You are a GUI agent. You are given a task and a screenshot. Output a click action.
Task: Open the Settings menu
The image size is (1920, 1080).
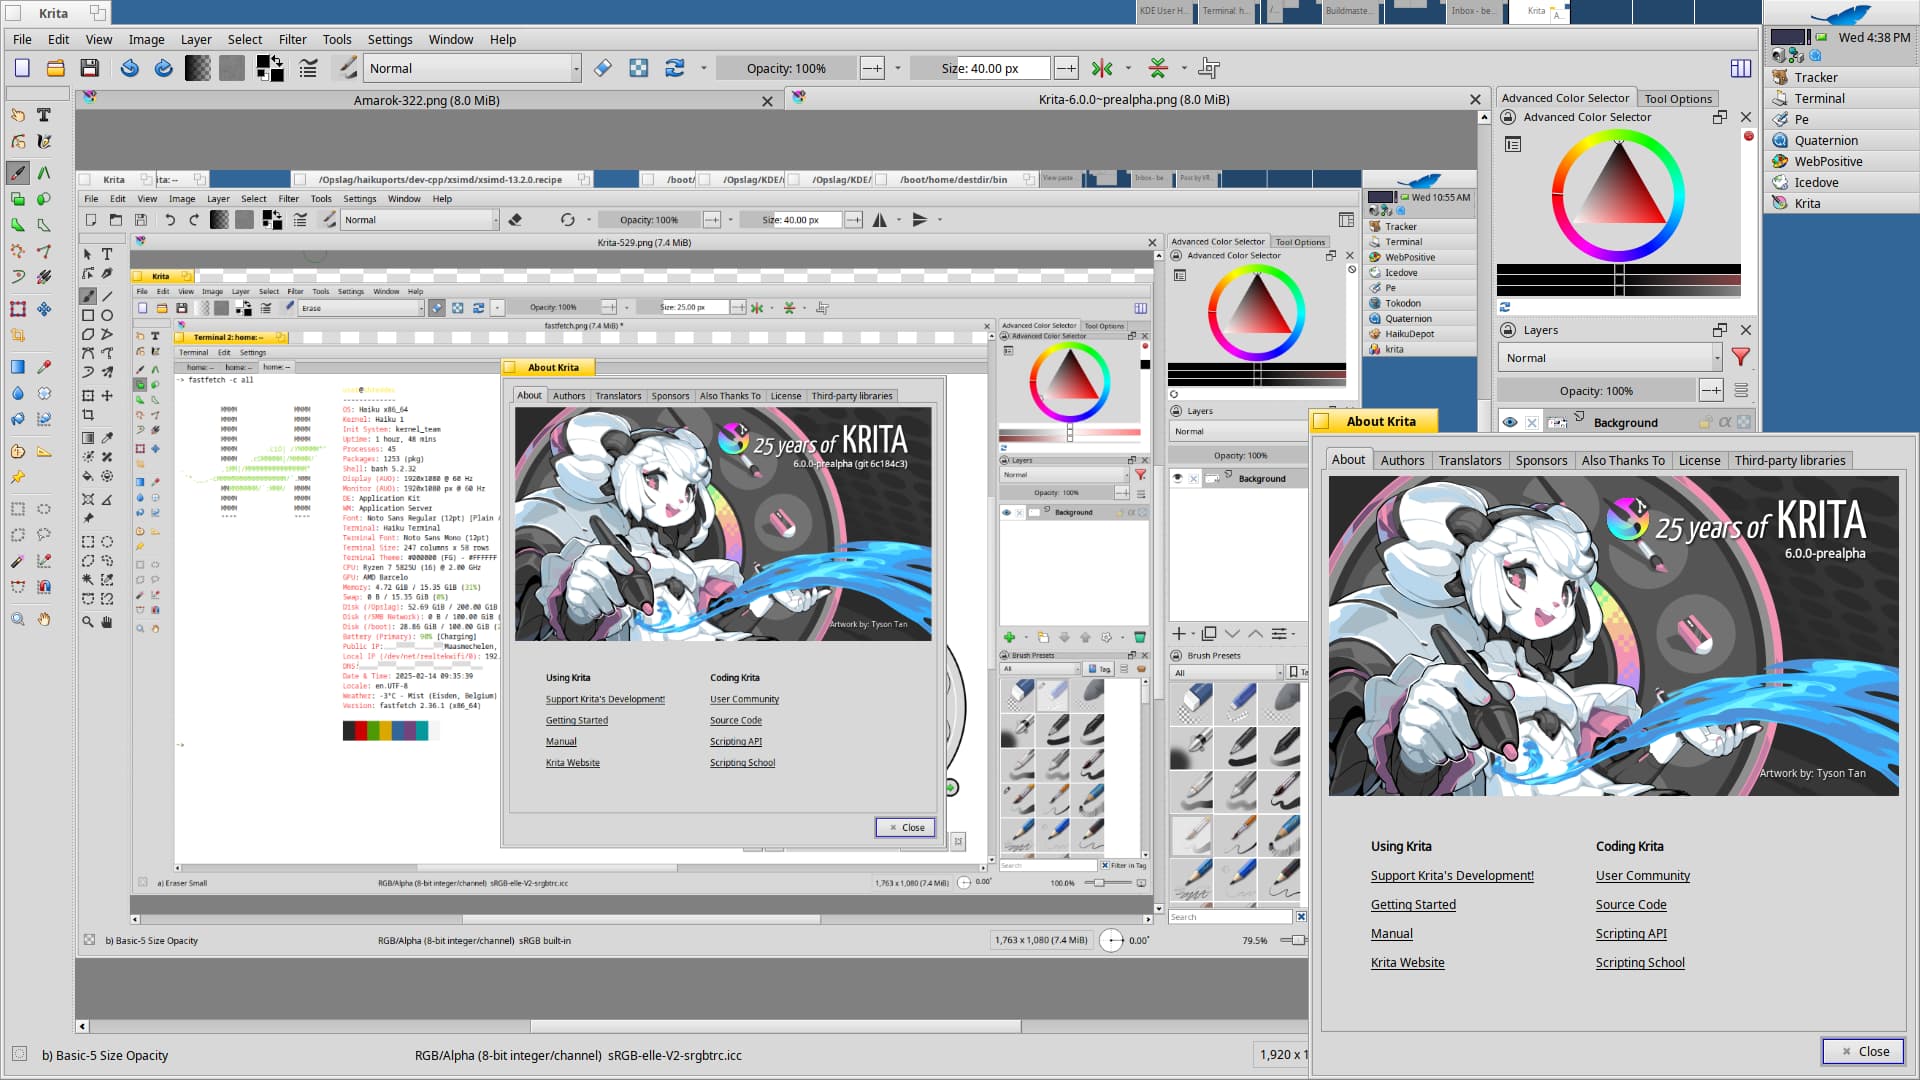tap(390, 39)
